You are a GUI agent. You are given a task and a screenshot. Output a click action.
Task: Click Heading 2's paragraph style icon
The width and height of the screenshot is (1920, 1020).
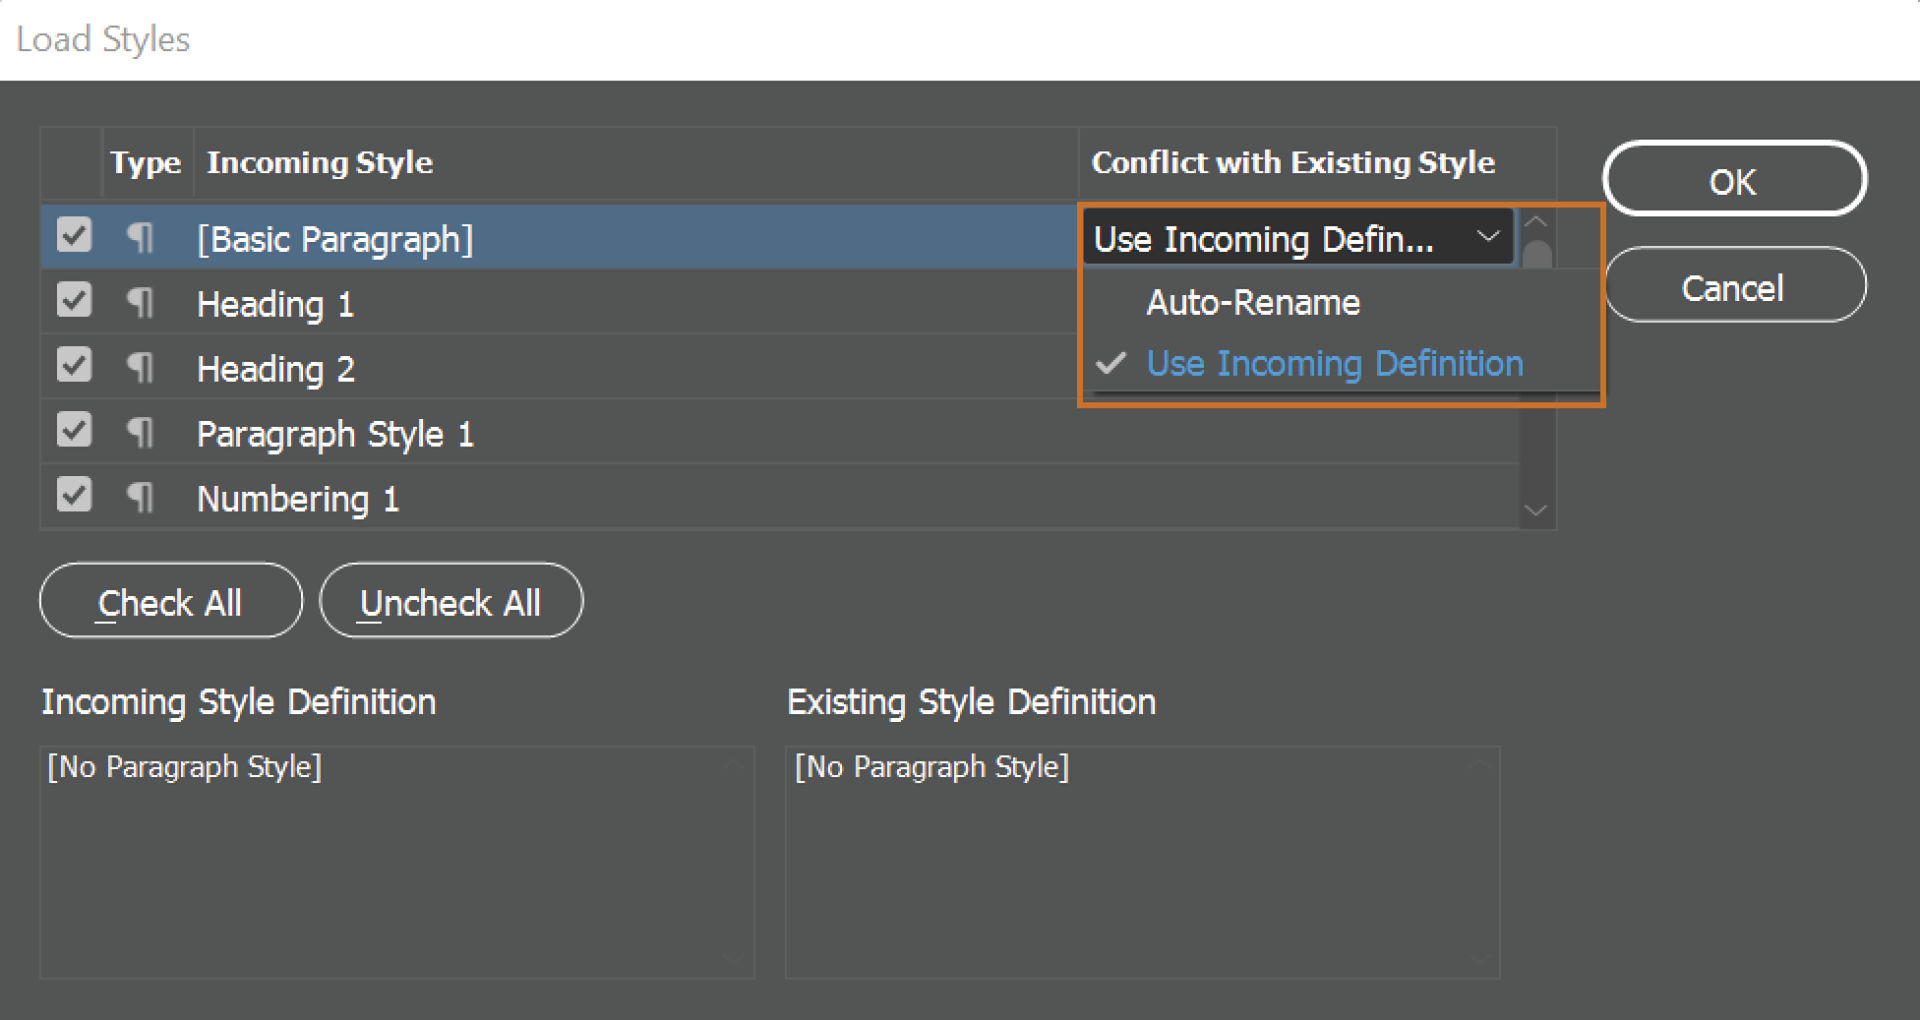(x=139, y=368)
